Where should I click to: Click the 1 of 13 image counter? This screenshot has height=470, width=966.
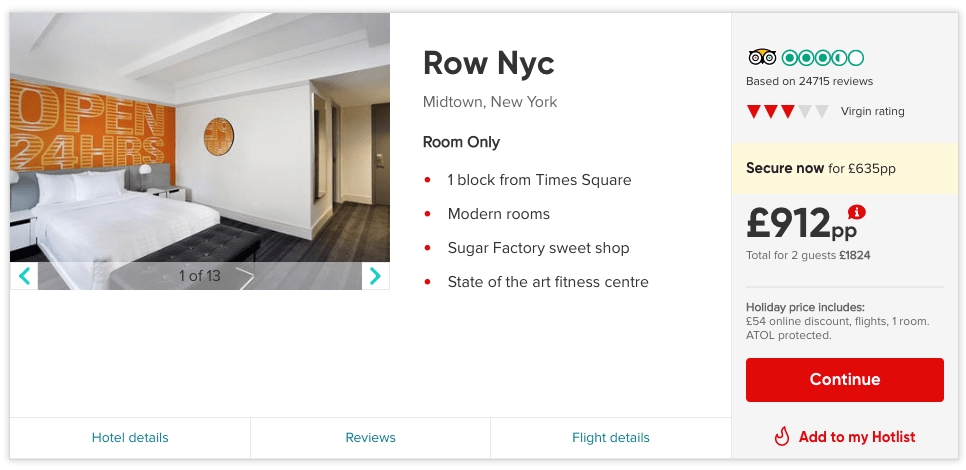pyautogui.click(x=199, y=276)
